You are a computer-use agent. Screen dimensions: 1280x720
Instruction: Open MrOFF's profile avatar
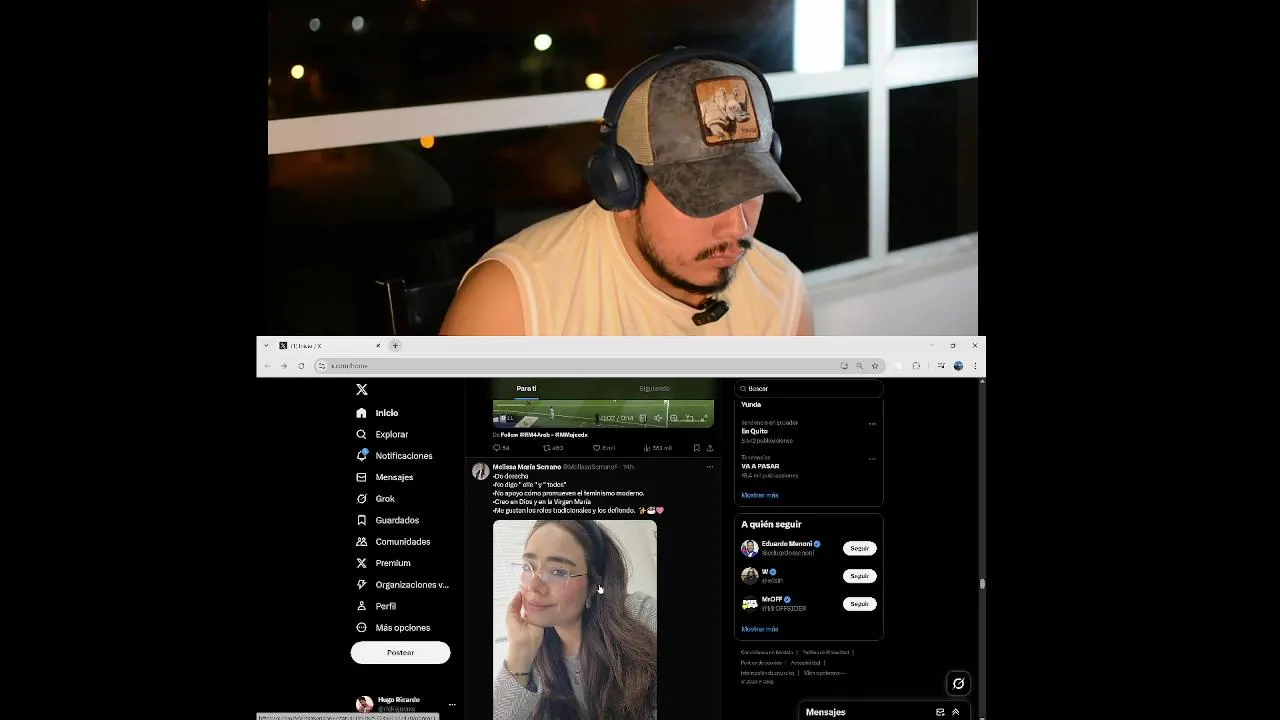pos(749,604)
